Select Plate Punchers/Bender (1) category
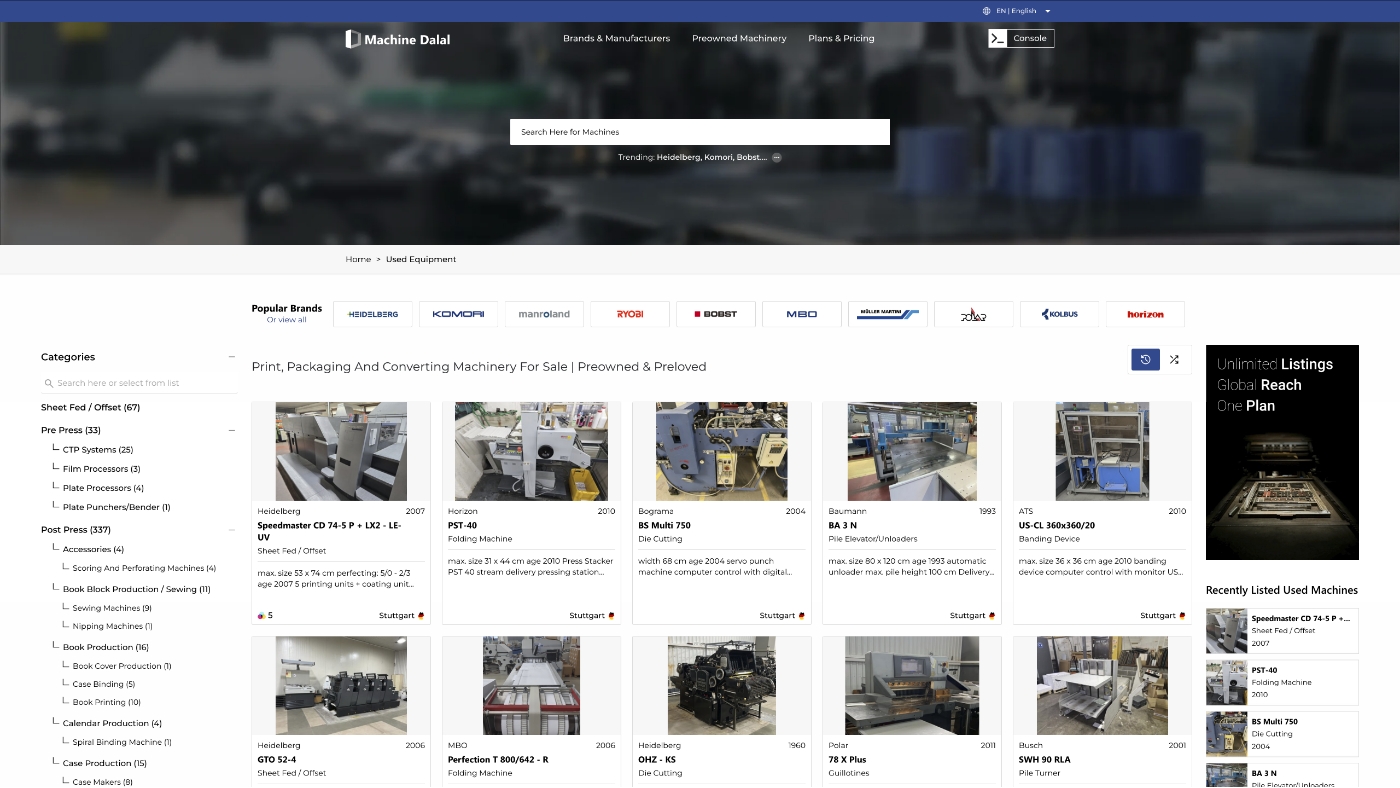Image resolution: width=1400 pixels, height=788 pixels. point(117,507)
